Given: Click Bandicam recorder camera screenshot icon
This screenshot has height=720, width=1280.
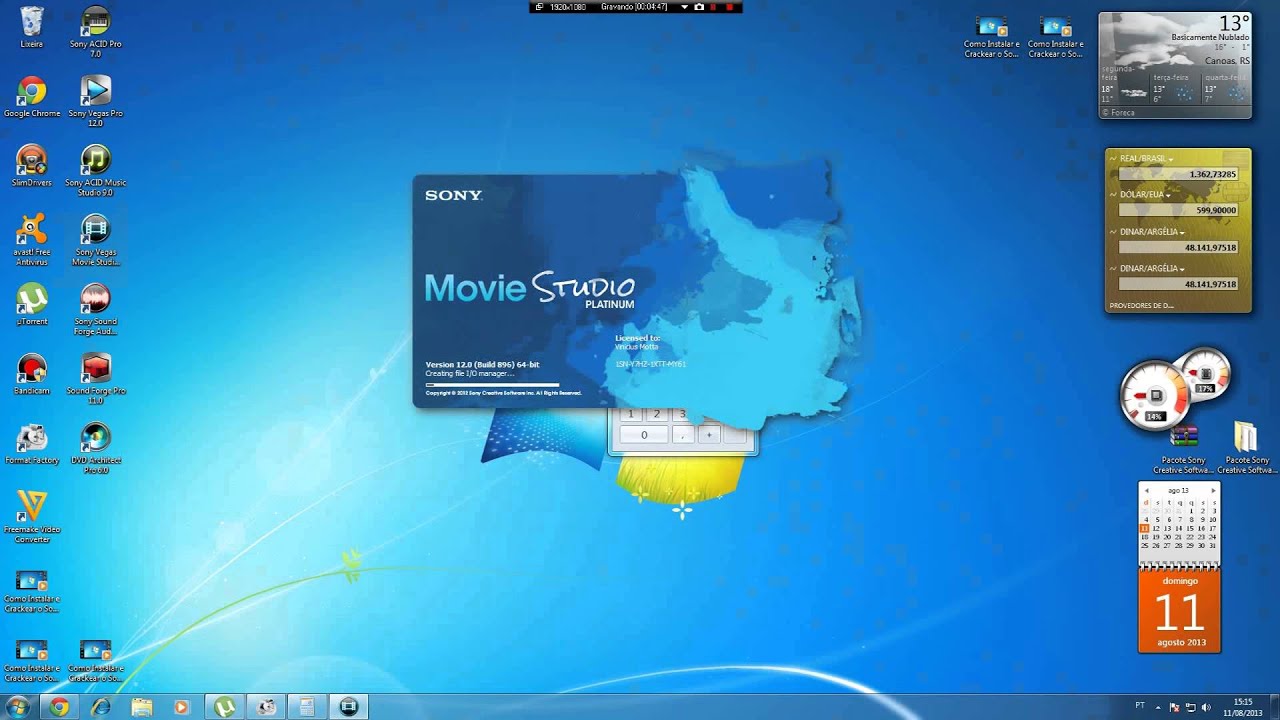Looking at the screenshot, I should [699, 7].
